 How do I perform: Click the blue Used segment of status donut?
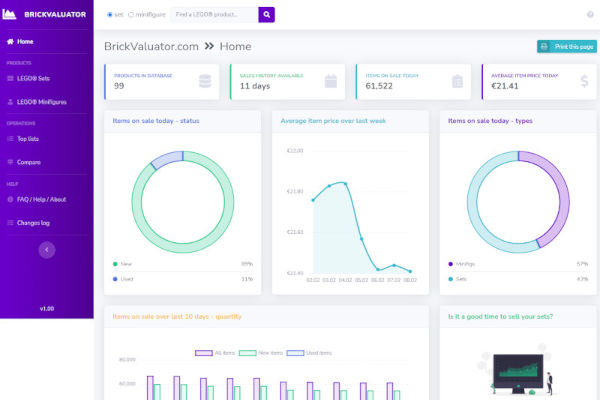166,159
